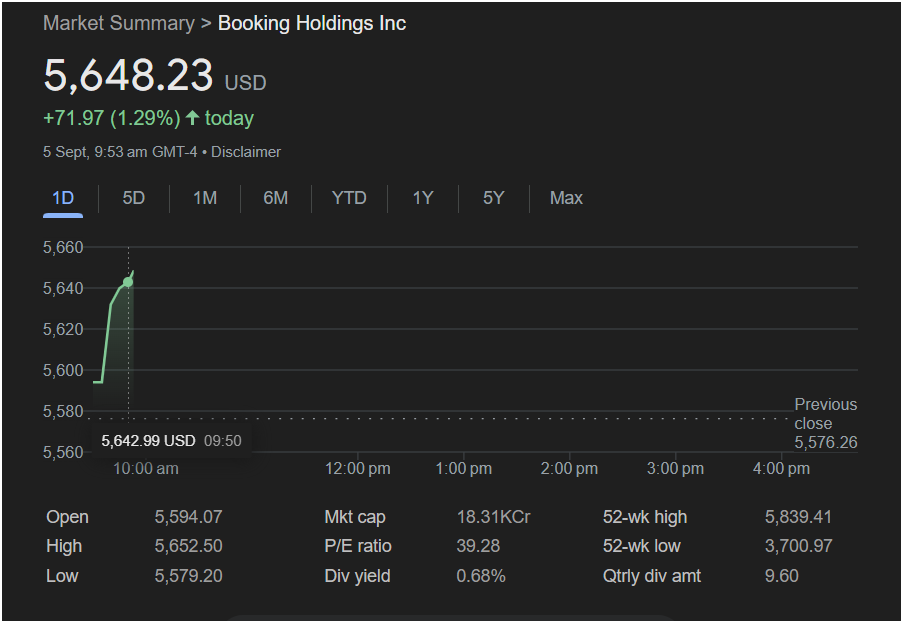Viewport: 903px width, 623px height.
Task: Select the YTD range tab
Action: [349, 198]
